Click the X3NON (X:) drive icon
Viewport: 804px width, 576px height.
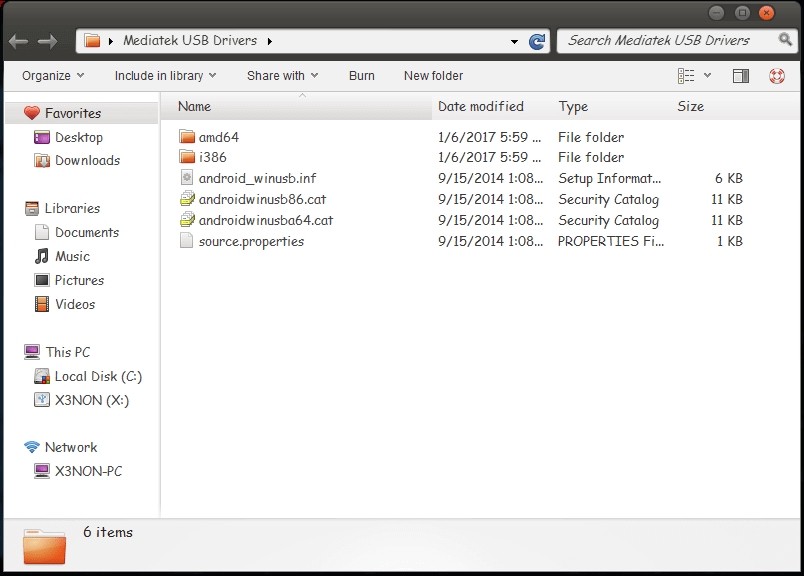click(42, 400)
